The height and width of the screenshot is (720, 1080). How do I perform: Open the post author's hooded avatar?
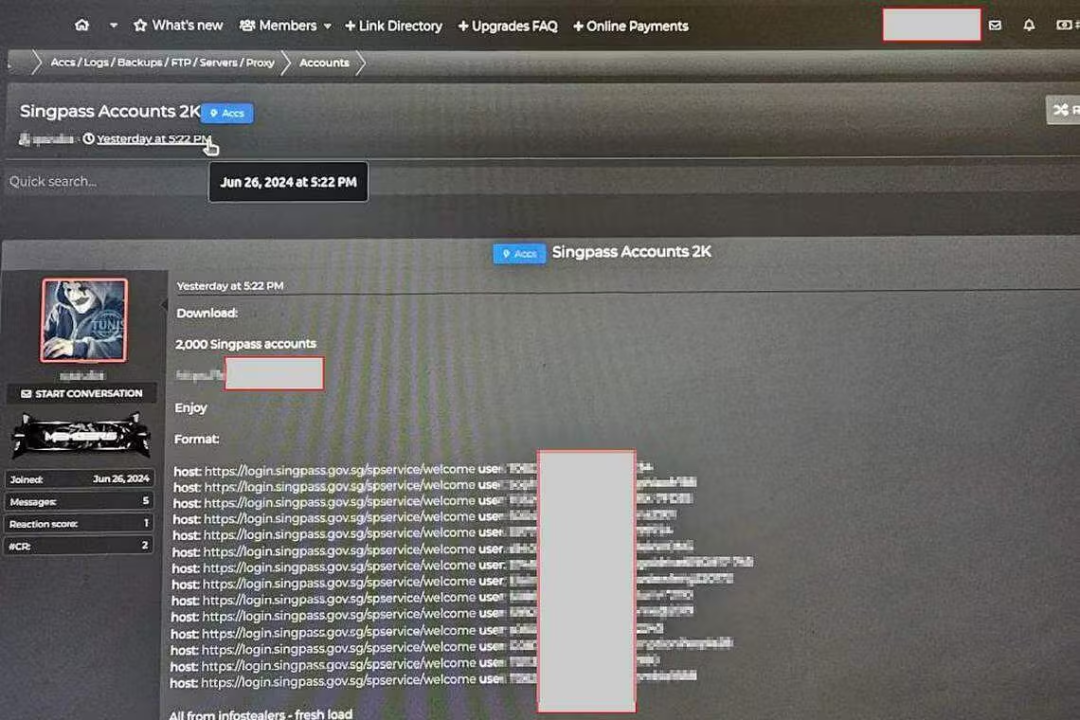[x=84, y=320]
